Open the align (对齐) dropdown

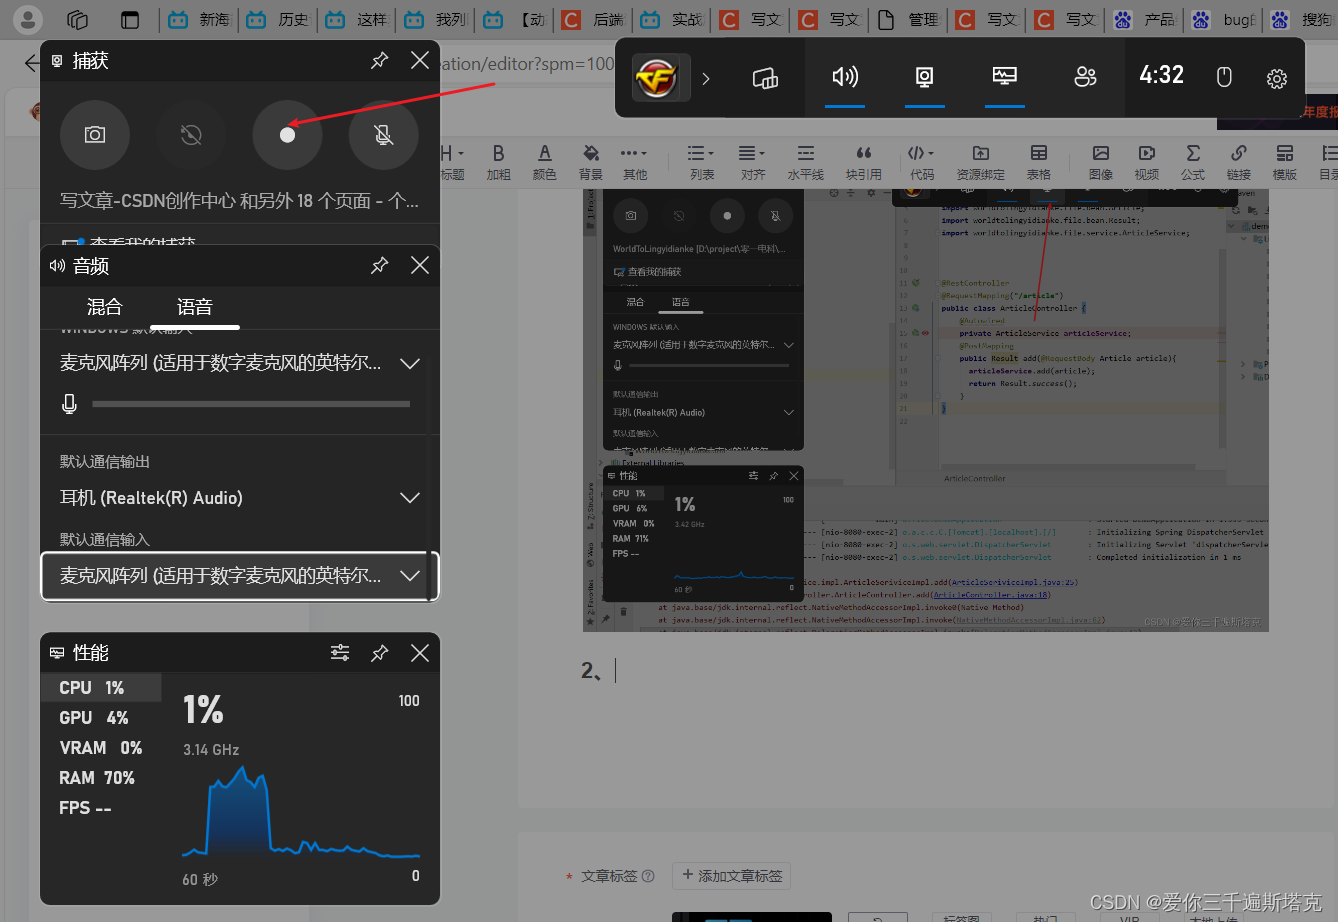753,162
